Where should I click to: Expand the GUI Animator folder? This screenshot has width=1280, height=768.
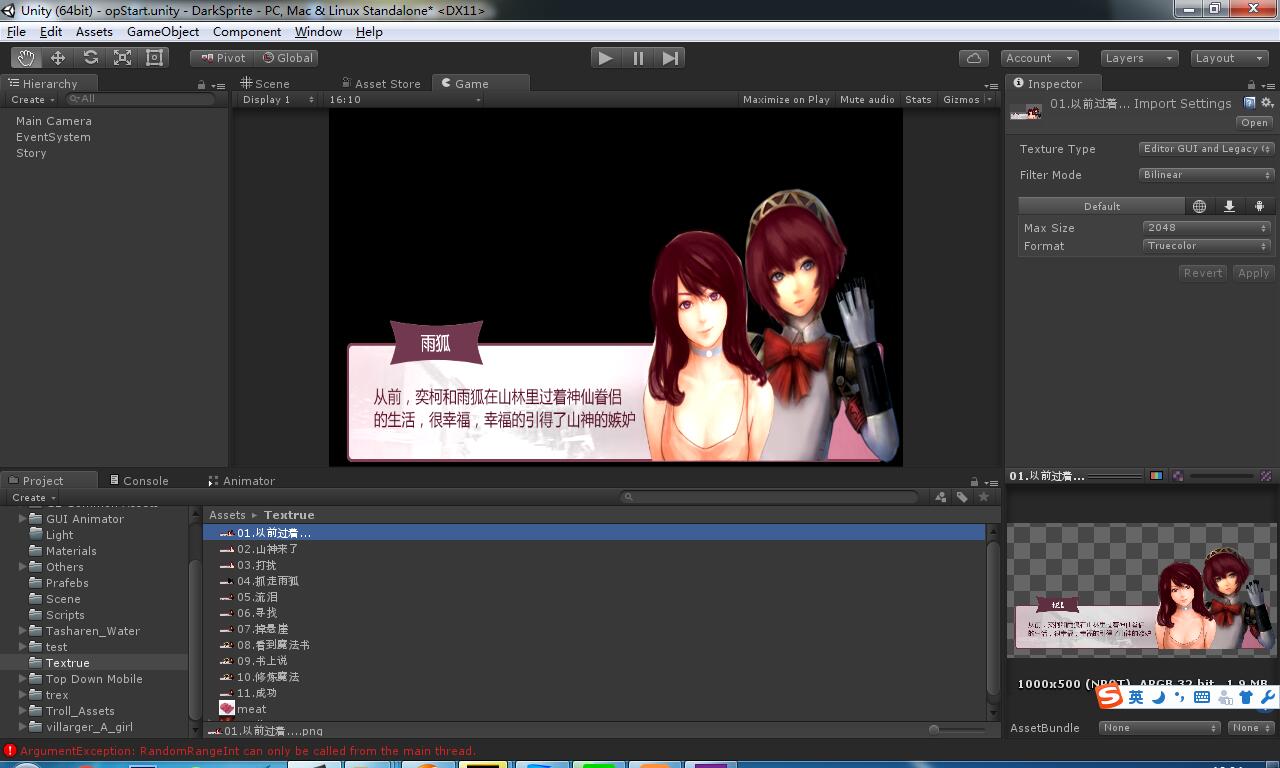click(x=23, y=519)
